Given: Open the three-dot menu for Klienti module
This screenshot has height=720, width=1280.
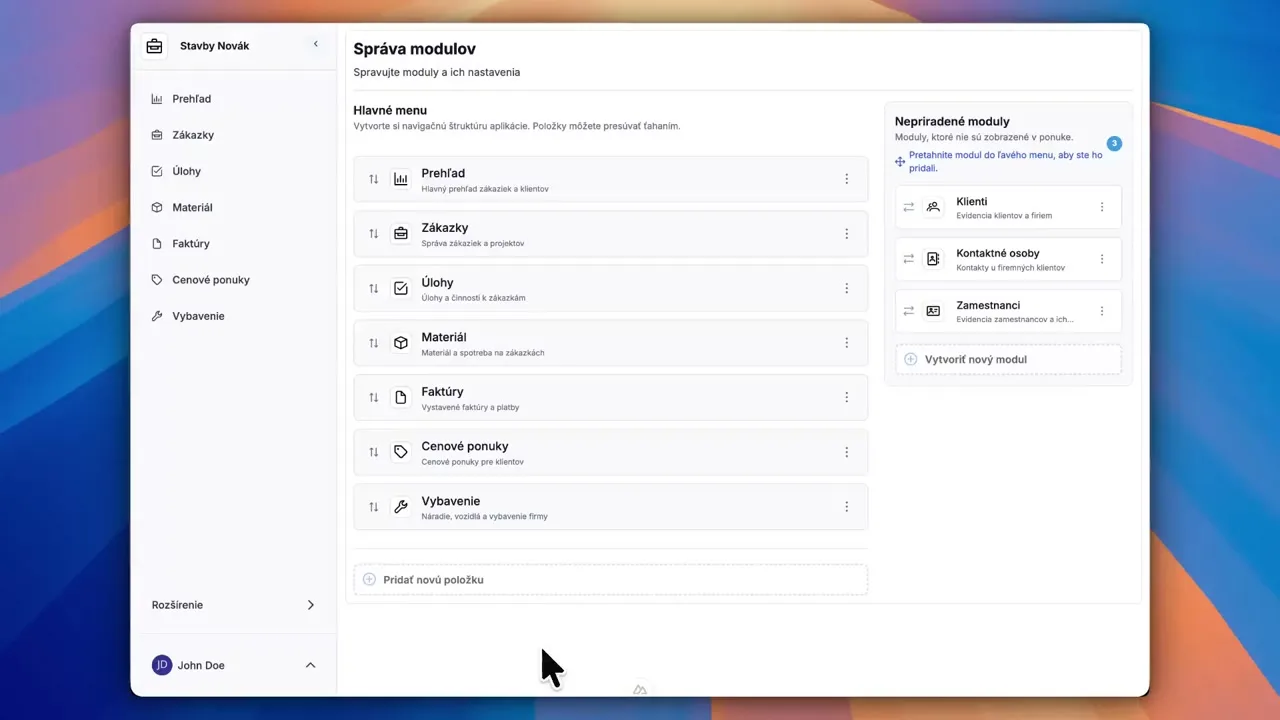Looking at the screenshot, I should coord(1102,207).
